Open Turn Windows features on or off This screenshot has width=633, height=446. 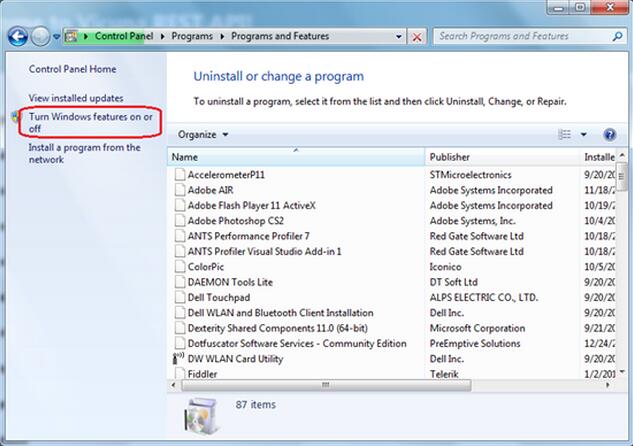coord(90,122)
